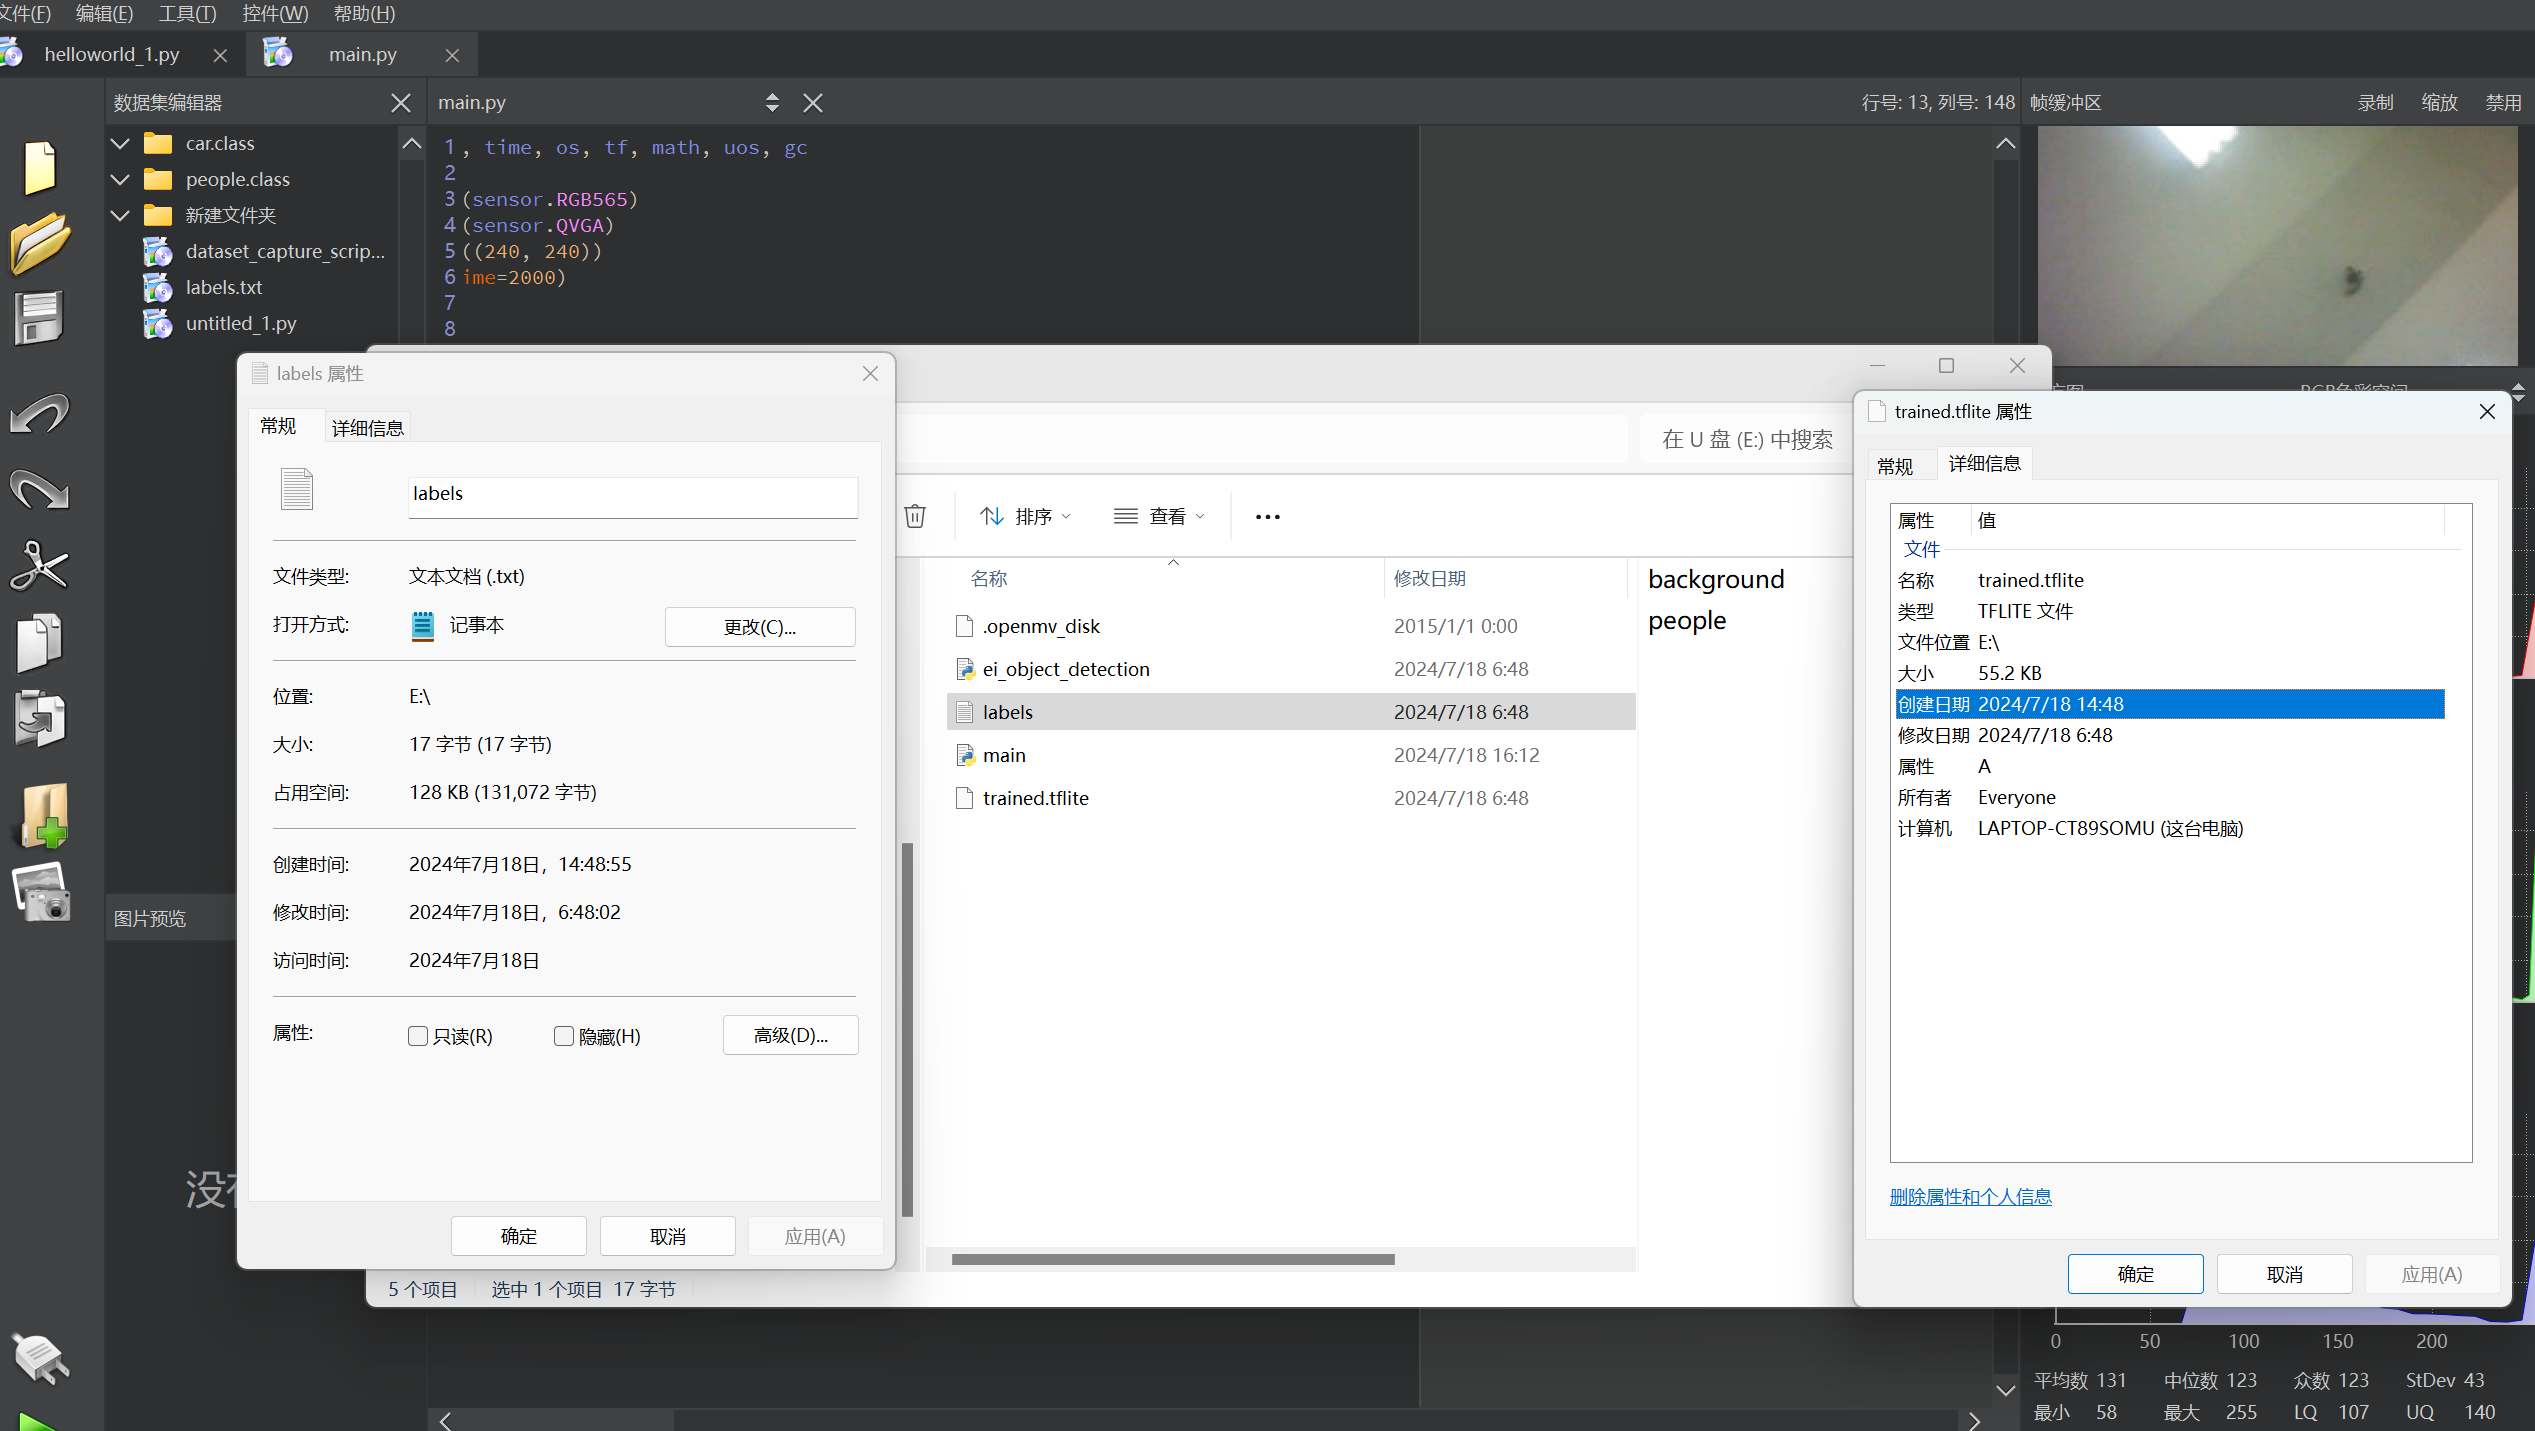Click the Open File folder icon

pyautogui.click(x=40, y=242)
